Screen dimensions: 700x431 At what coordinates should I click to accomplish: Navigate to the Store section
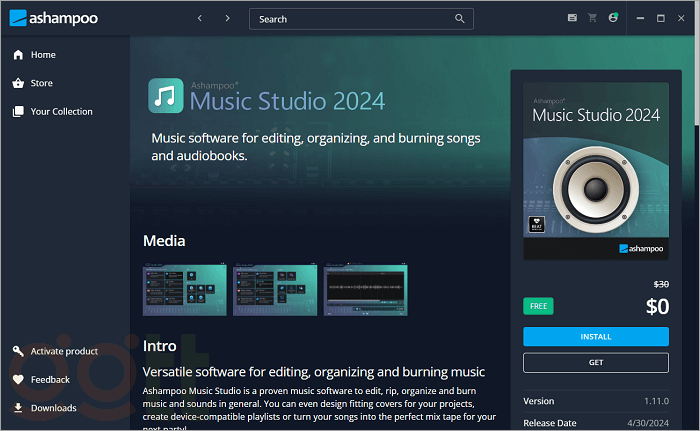(41, 83)
